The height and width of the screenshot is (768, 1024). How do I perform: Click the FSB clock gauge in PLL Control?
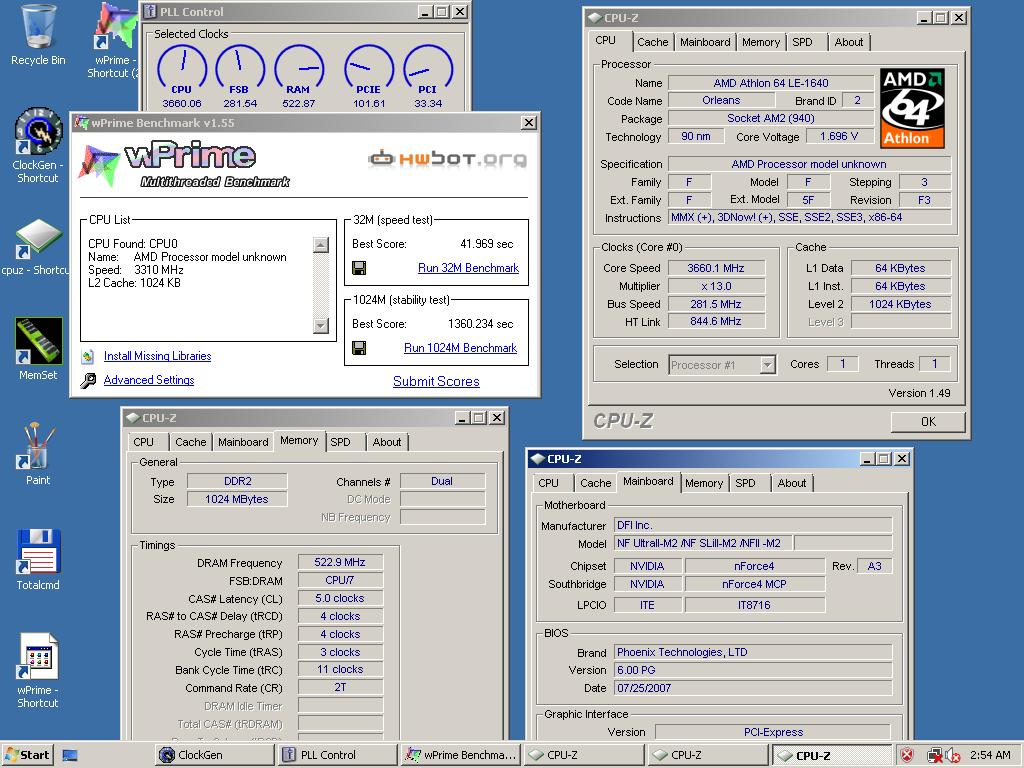[240, 70]
